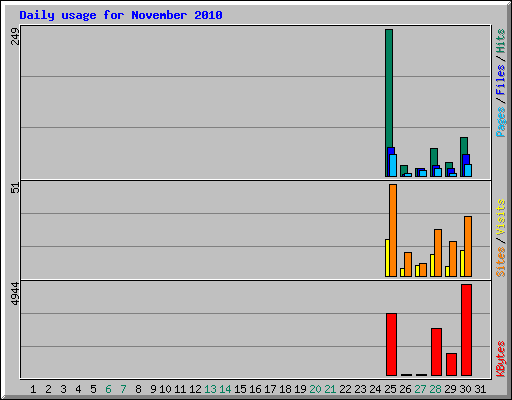Select the red KBytes bar for day 25

391,344
